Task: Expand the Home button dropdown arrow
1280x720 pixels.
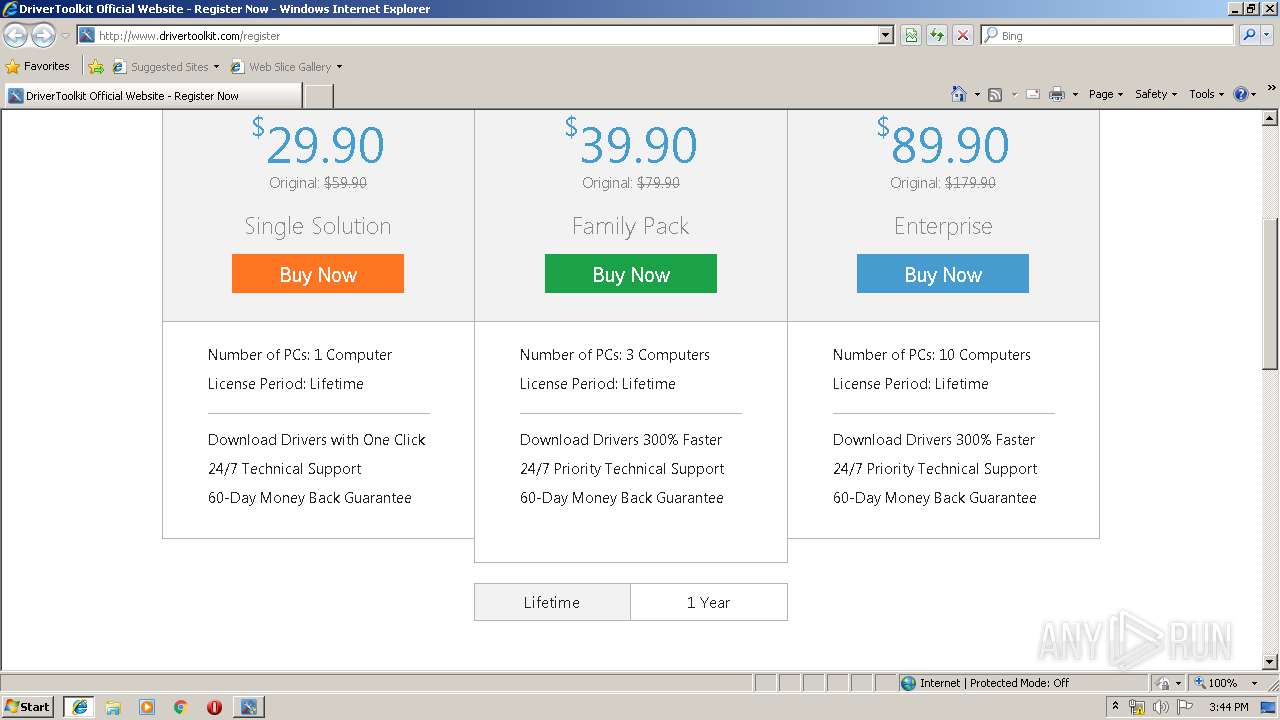Action: (x=977, y=95)
